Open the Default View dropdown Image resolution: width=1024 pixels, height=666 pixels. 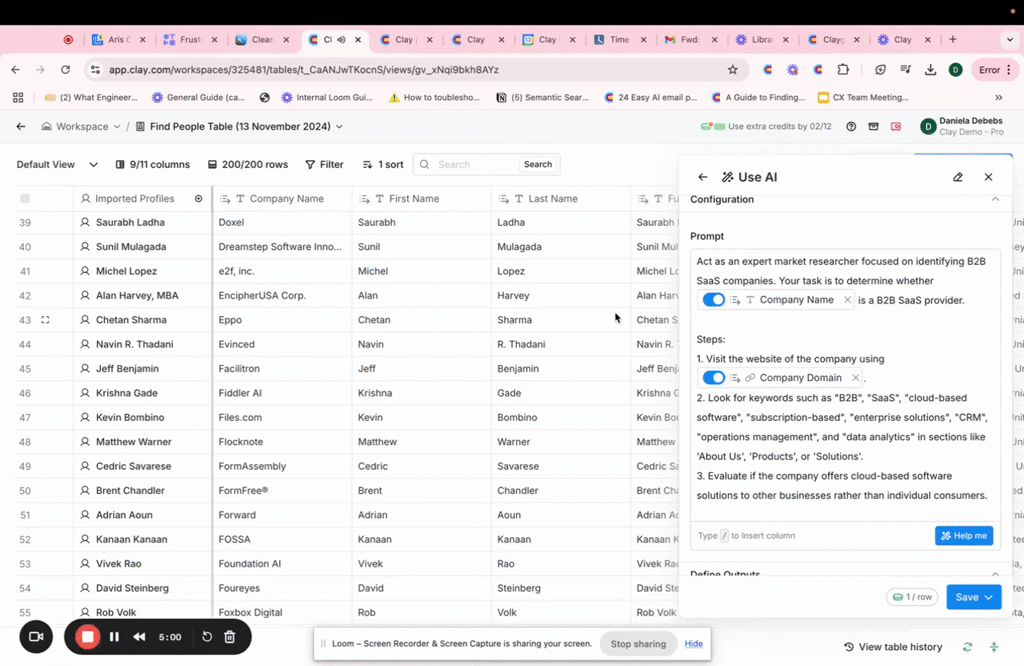click(x=57, y=164)
